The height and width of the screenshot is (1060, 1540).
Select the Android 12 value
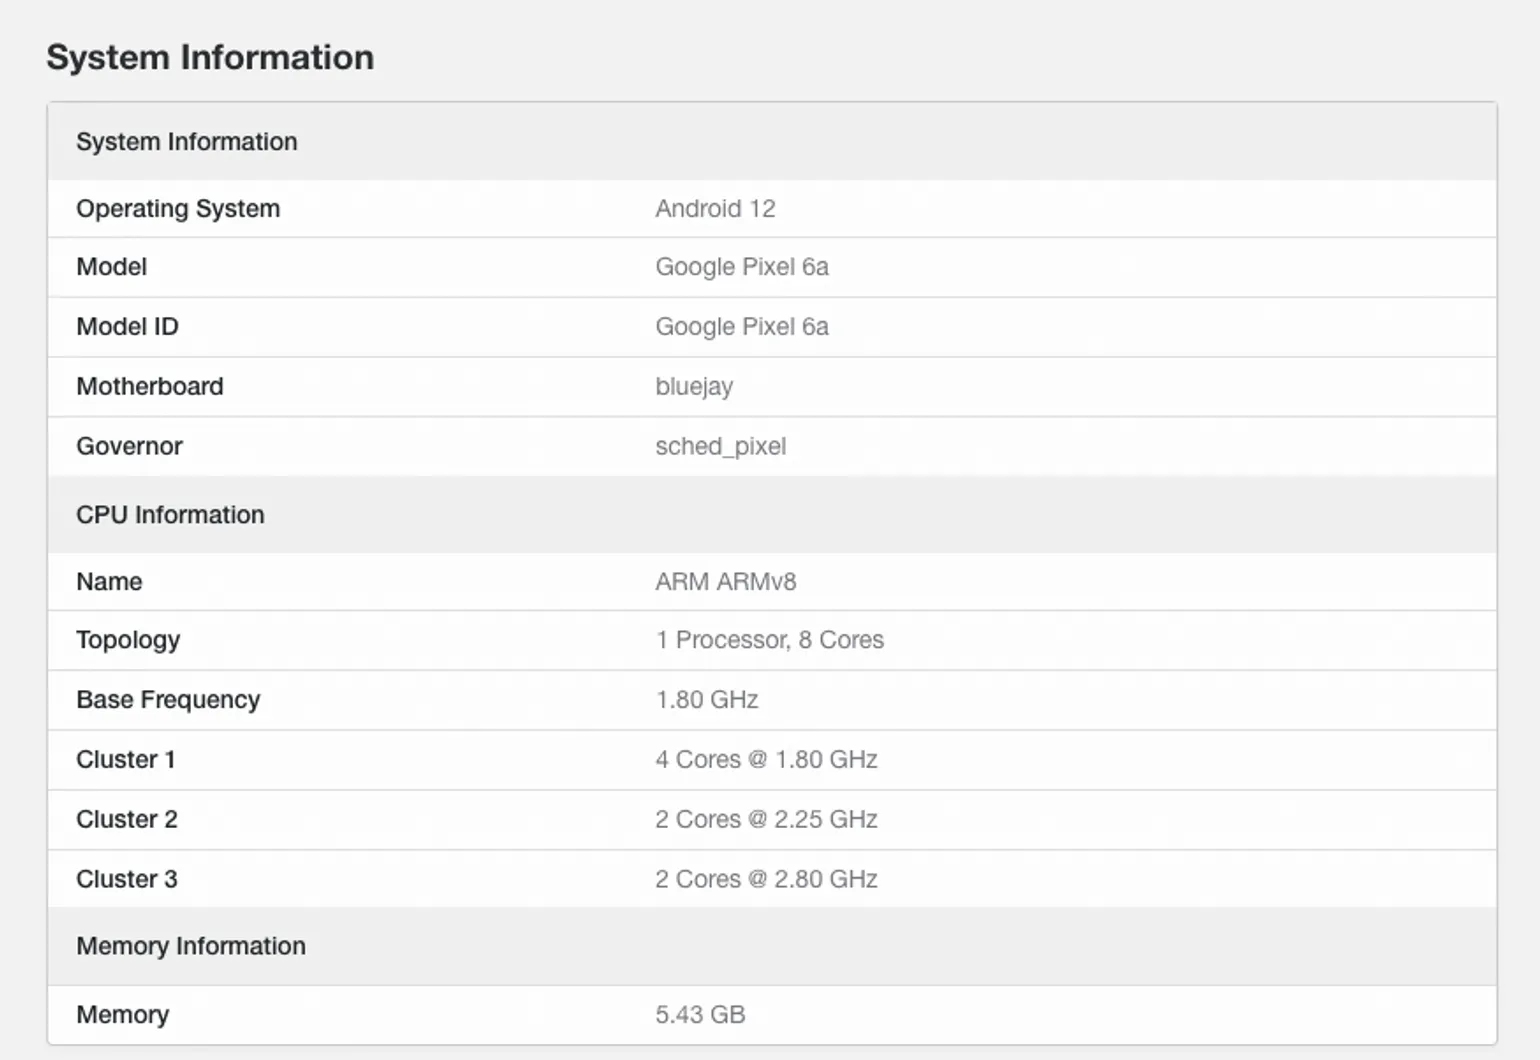click(x=715, y=208)
